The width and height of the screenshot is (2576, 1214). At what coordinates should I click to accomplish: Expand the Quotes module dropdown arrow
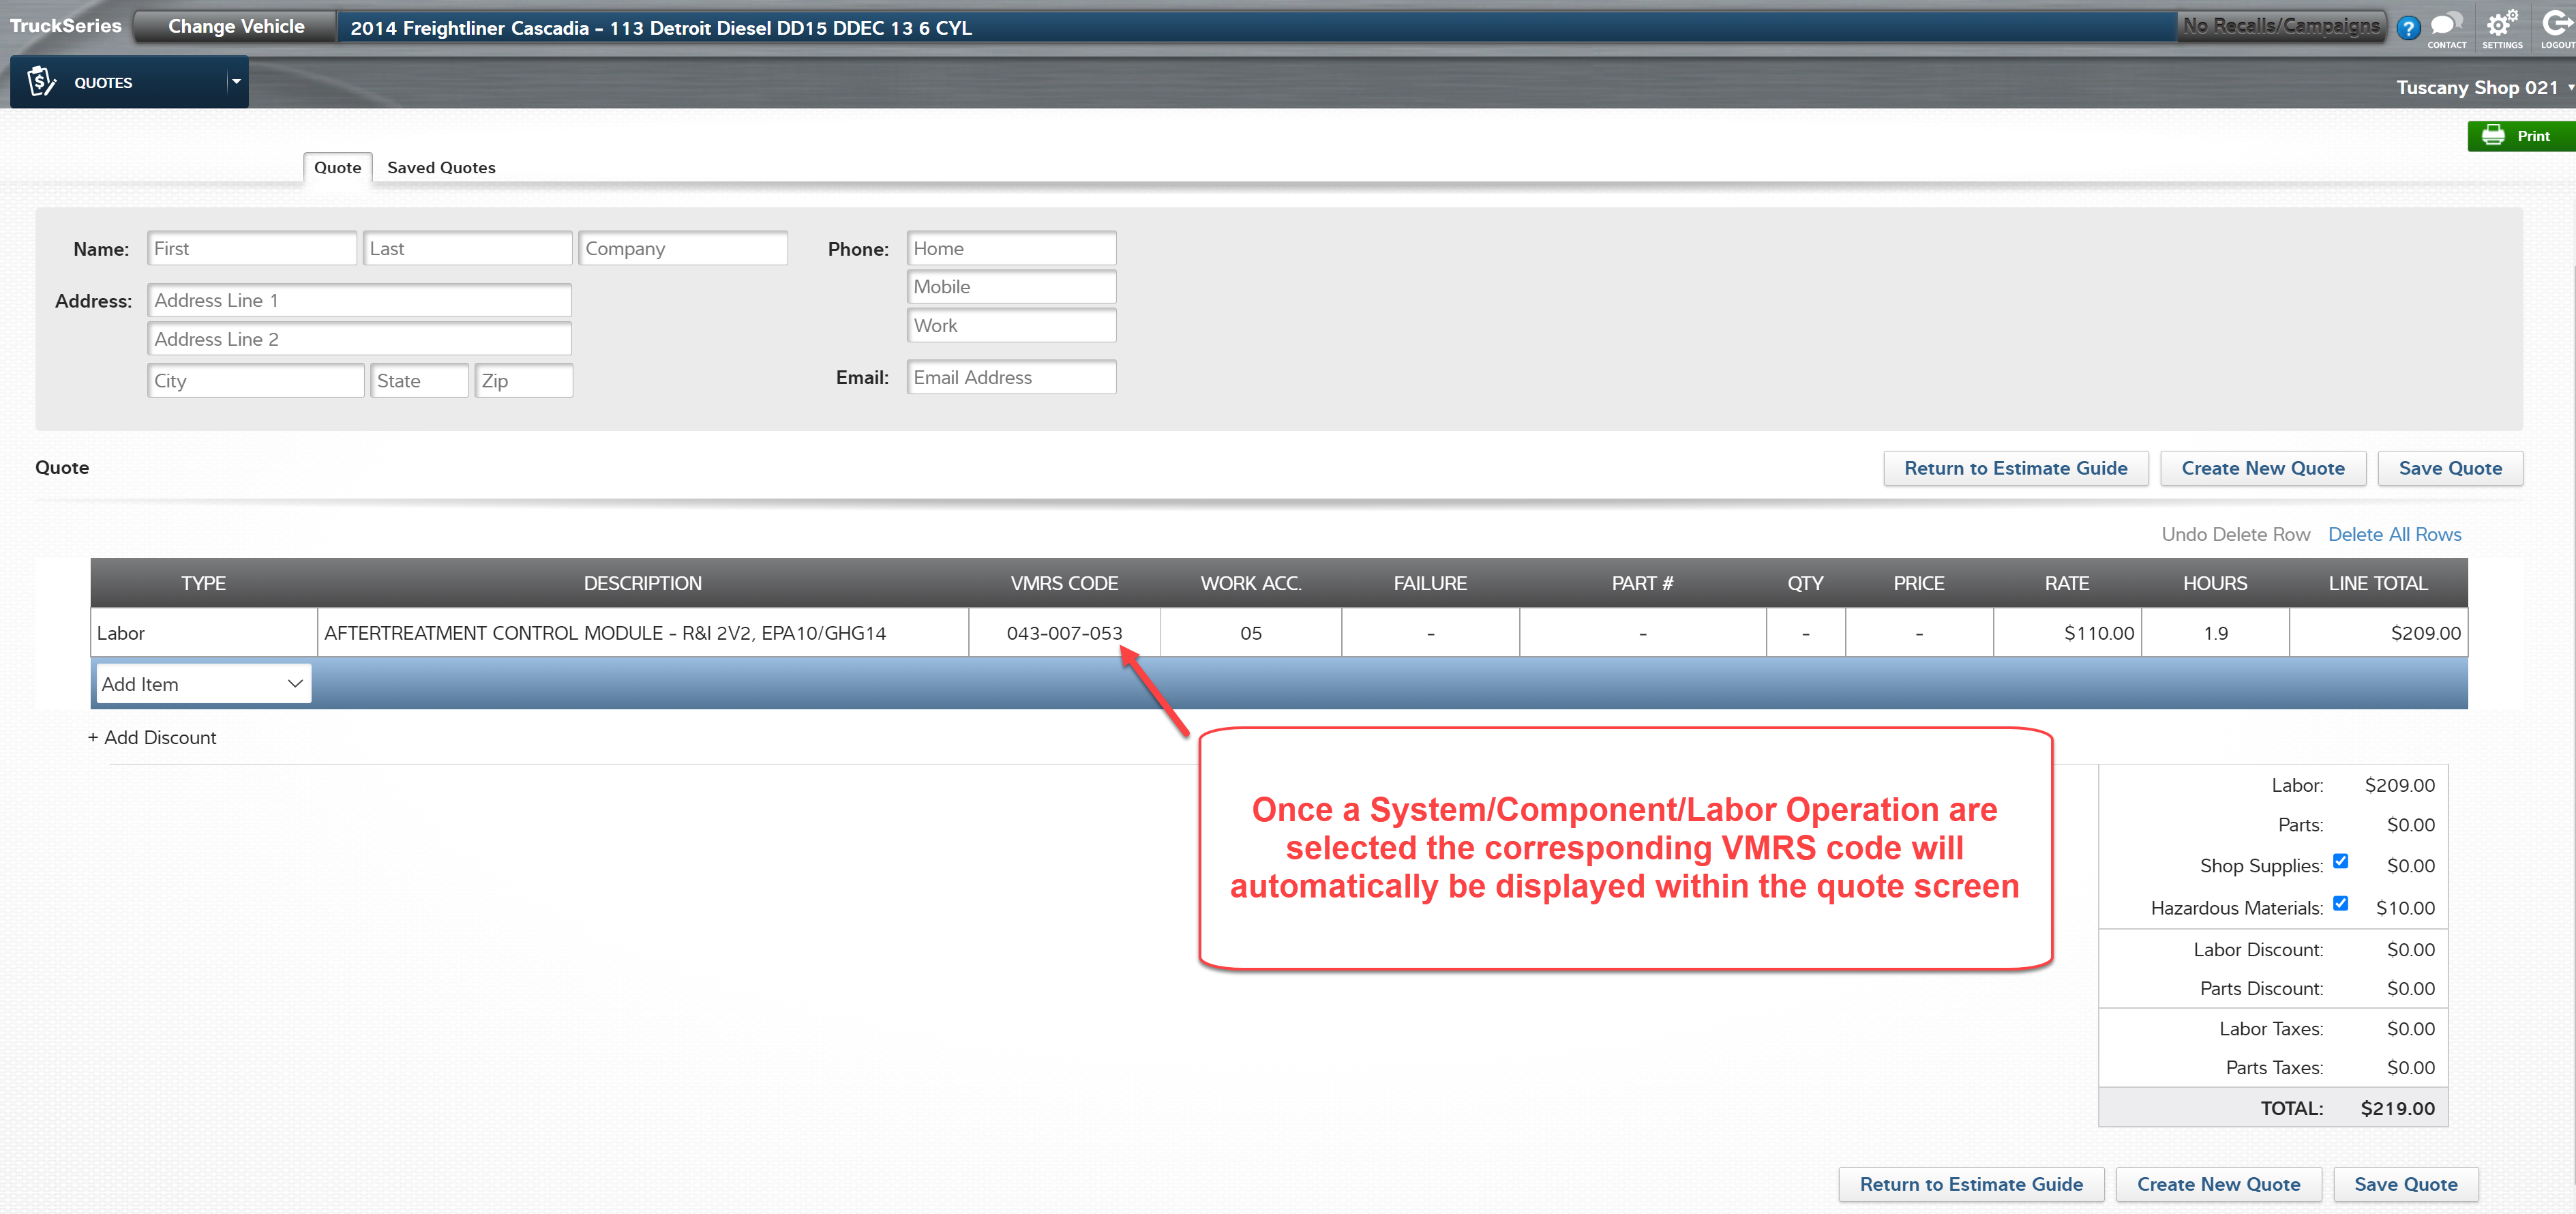(x=236, y=82)
